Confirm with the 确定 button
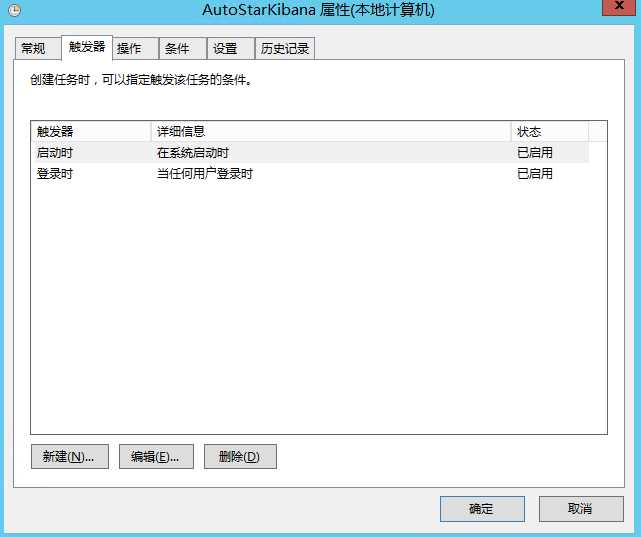 (x=481, y=508)
